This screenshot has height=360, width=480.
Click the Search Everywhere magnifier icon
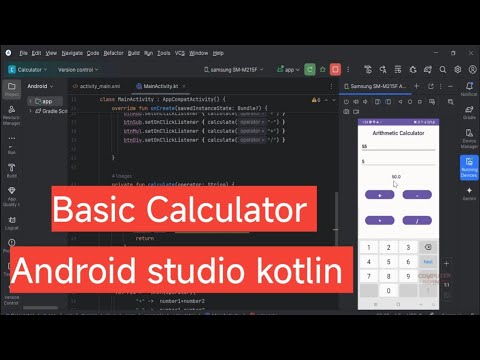443,69
